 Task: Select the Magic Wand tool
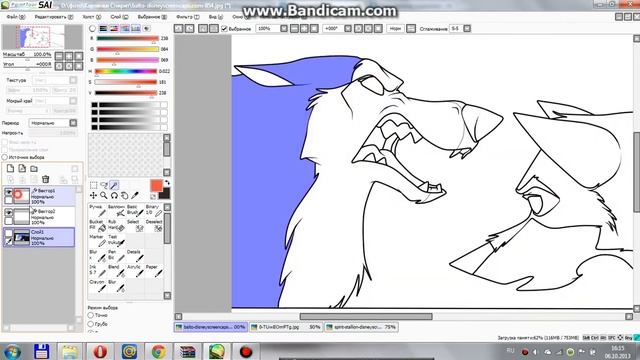[x=114, y=185]
